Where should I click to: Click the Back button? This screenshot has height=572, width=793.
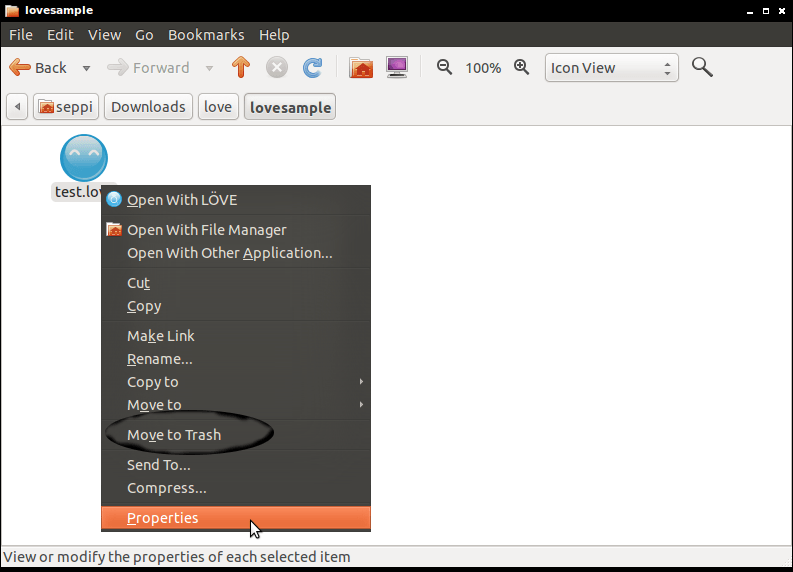tap(39, 68)
